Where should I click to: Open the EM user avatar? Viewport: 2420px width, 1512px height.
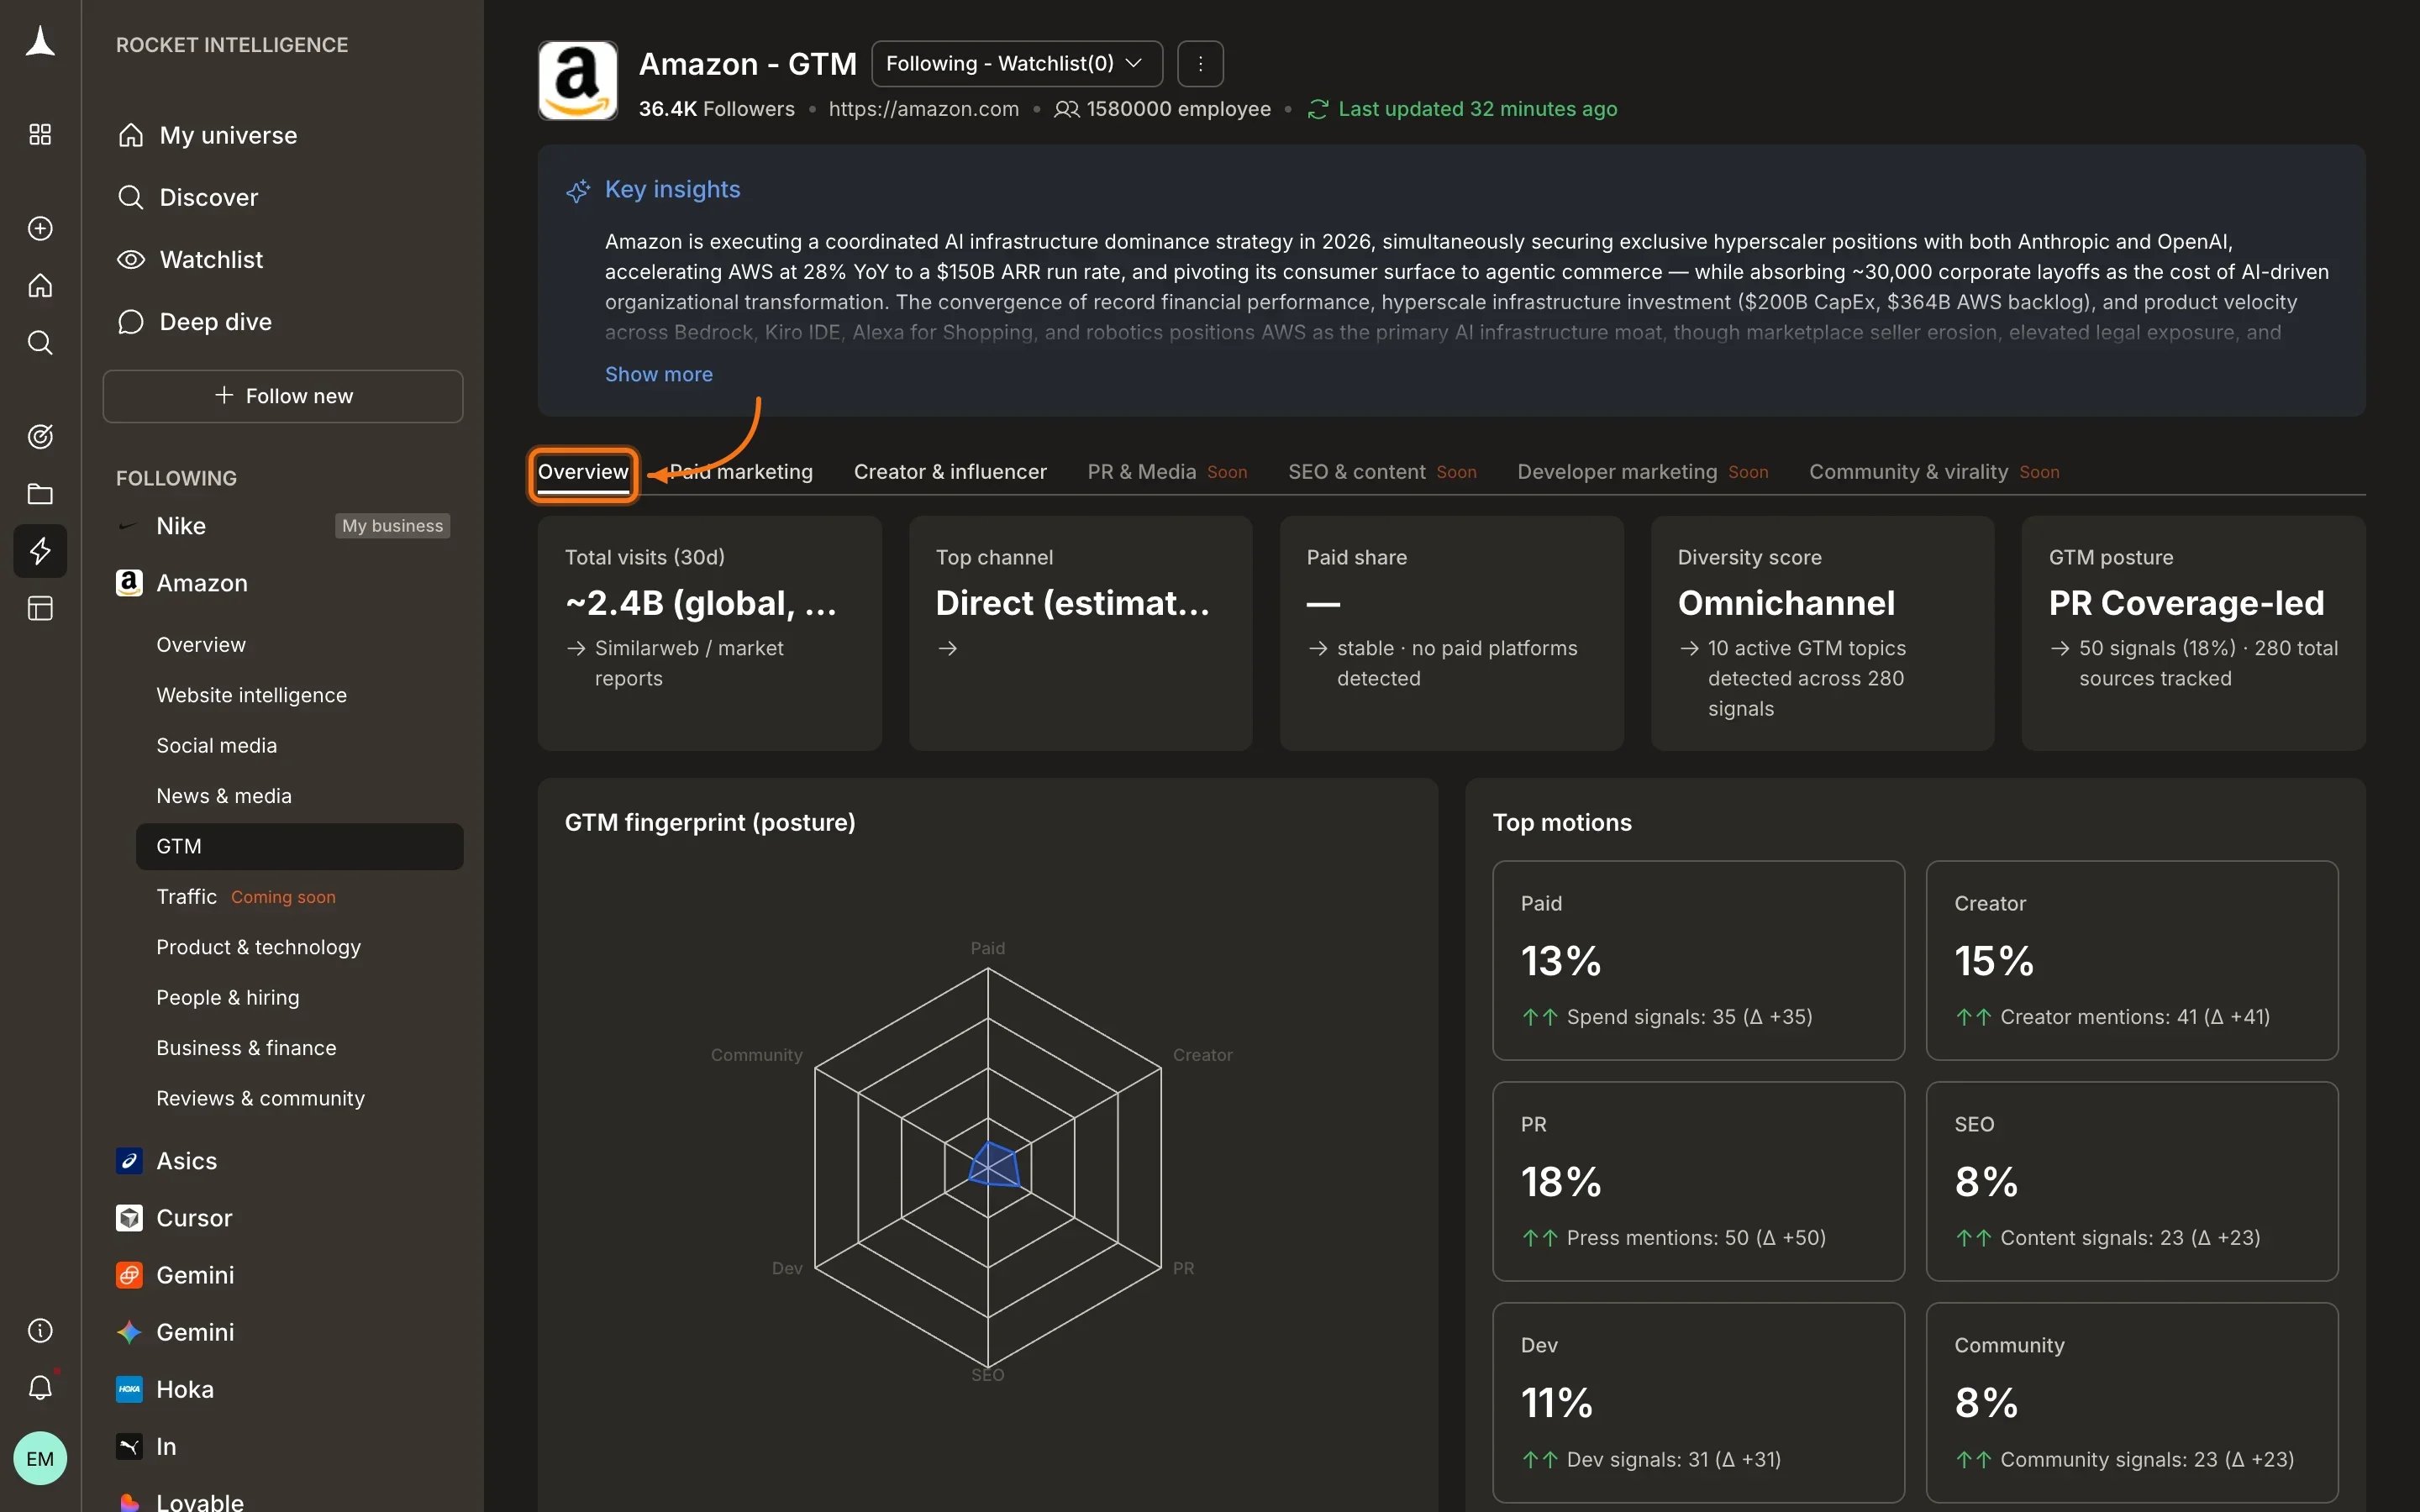40,1458
